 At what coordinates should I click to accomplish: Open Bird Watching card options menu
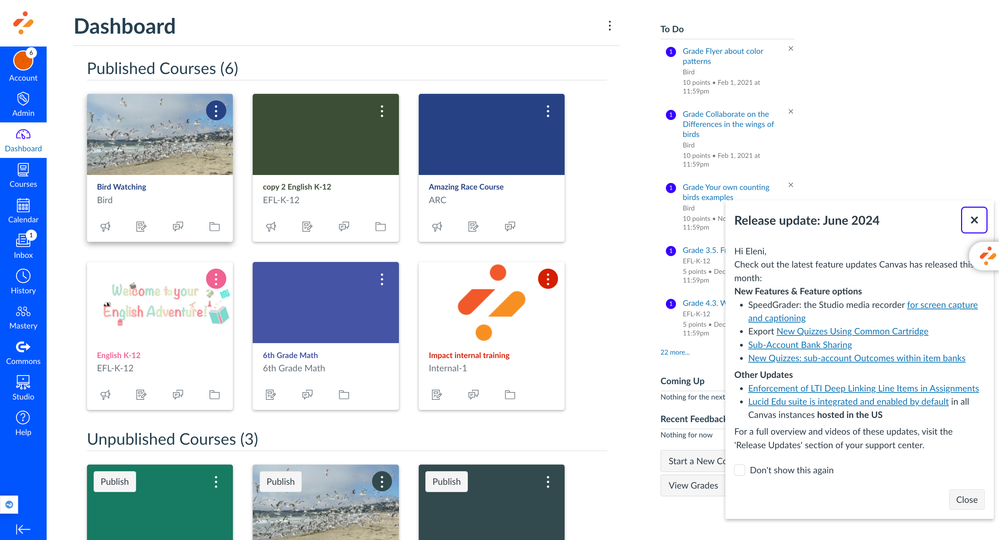tap(216, 111)
